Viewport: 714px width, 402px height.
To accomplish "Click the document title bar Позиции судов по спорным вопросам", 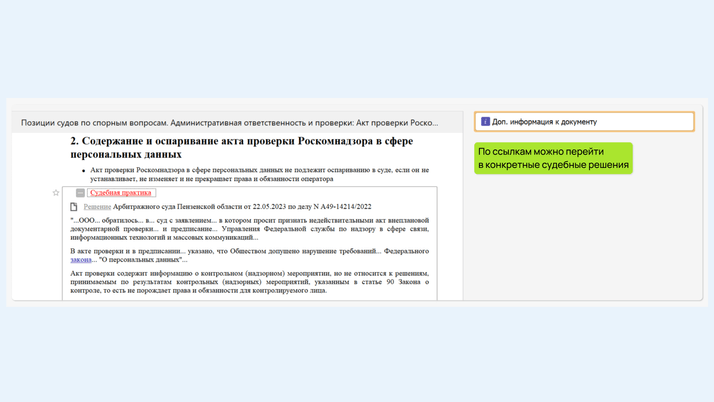I will (237, 122).
